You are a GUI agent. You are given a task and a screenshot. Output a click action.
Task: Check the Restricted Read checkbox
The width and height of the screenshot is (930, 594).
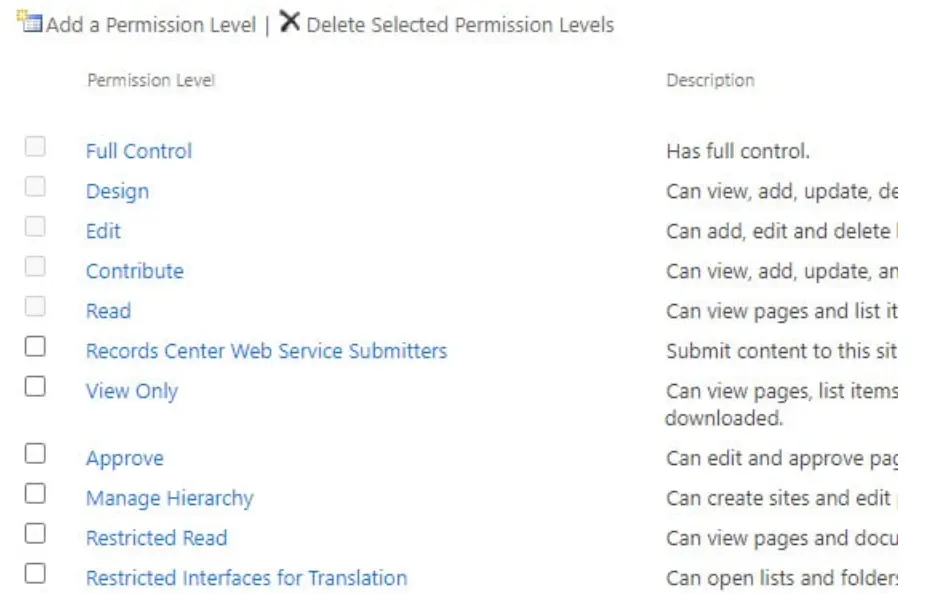click(x=36, y=531)
